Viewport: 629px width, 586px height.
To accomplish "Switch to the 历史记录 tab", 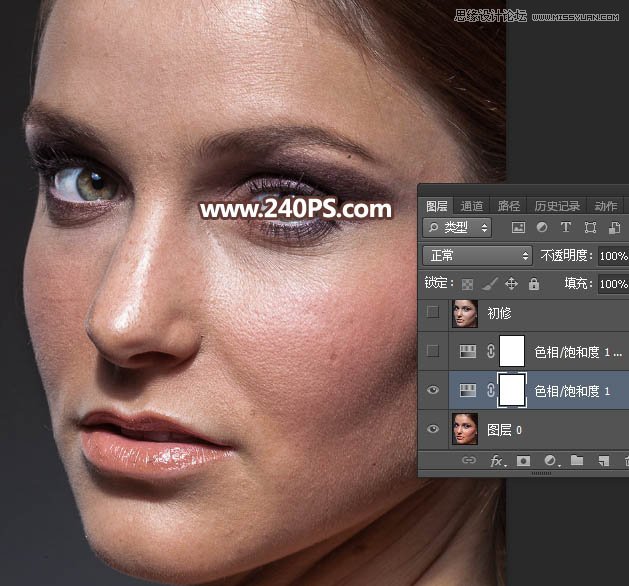I will 557,206.
